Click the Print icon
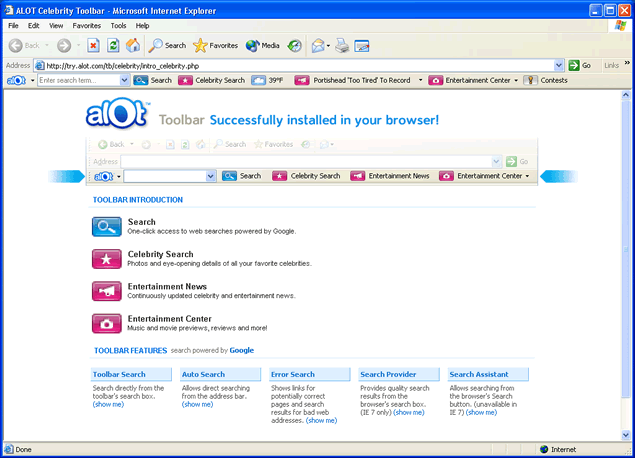635x458 pixels. (342, 45)
